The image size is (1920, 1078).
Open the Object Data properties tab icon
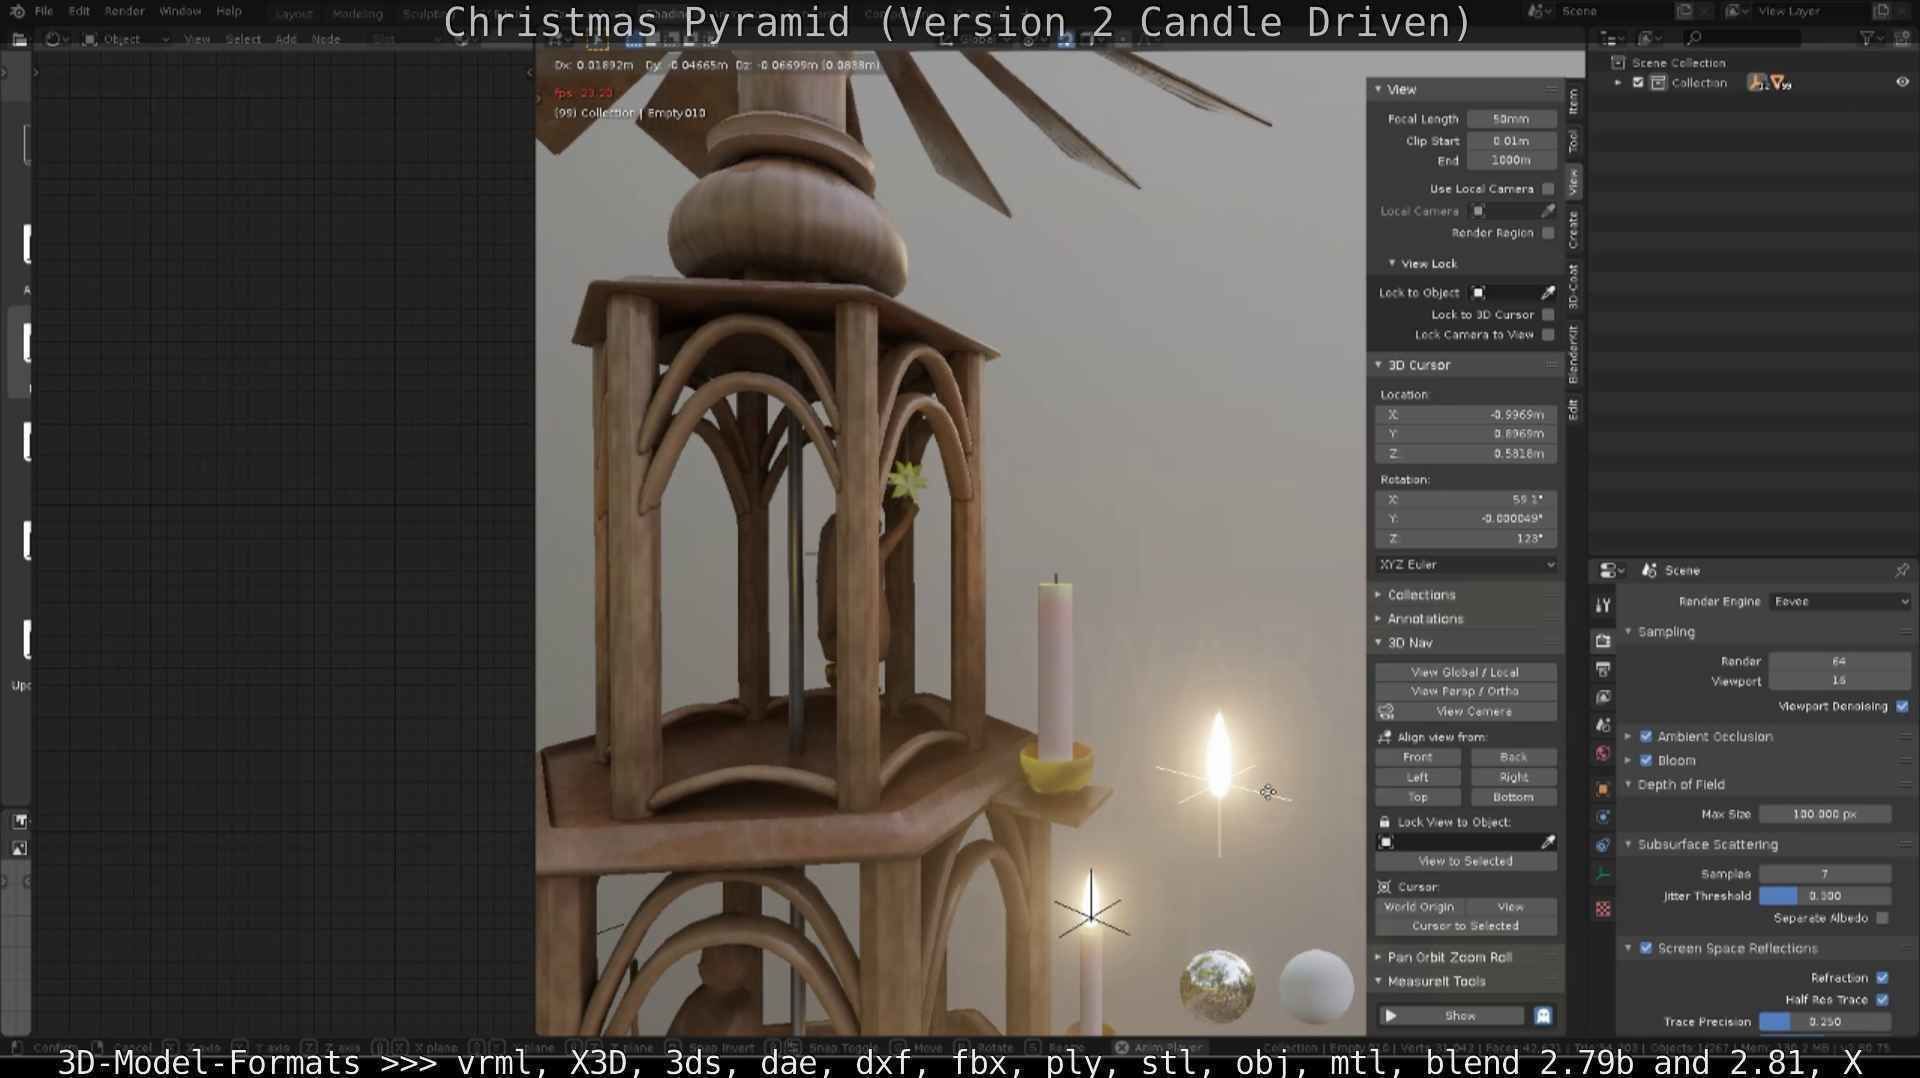[x=1603, y=873]
